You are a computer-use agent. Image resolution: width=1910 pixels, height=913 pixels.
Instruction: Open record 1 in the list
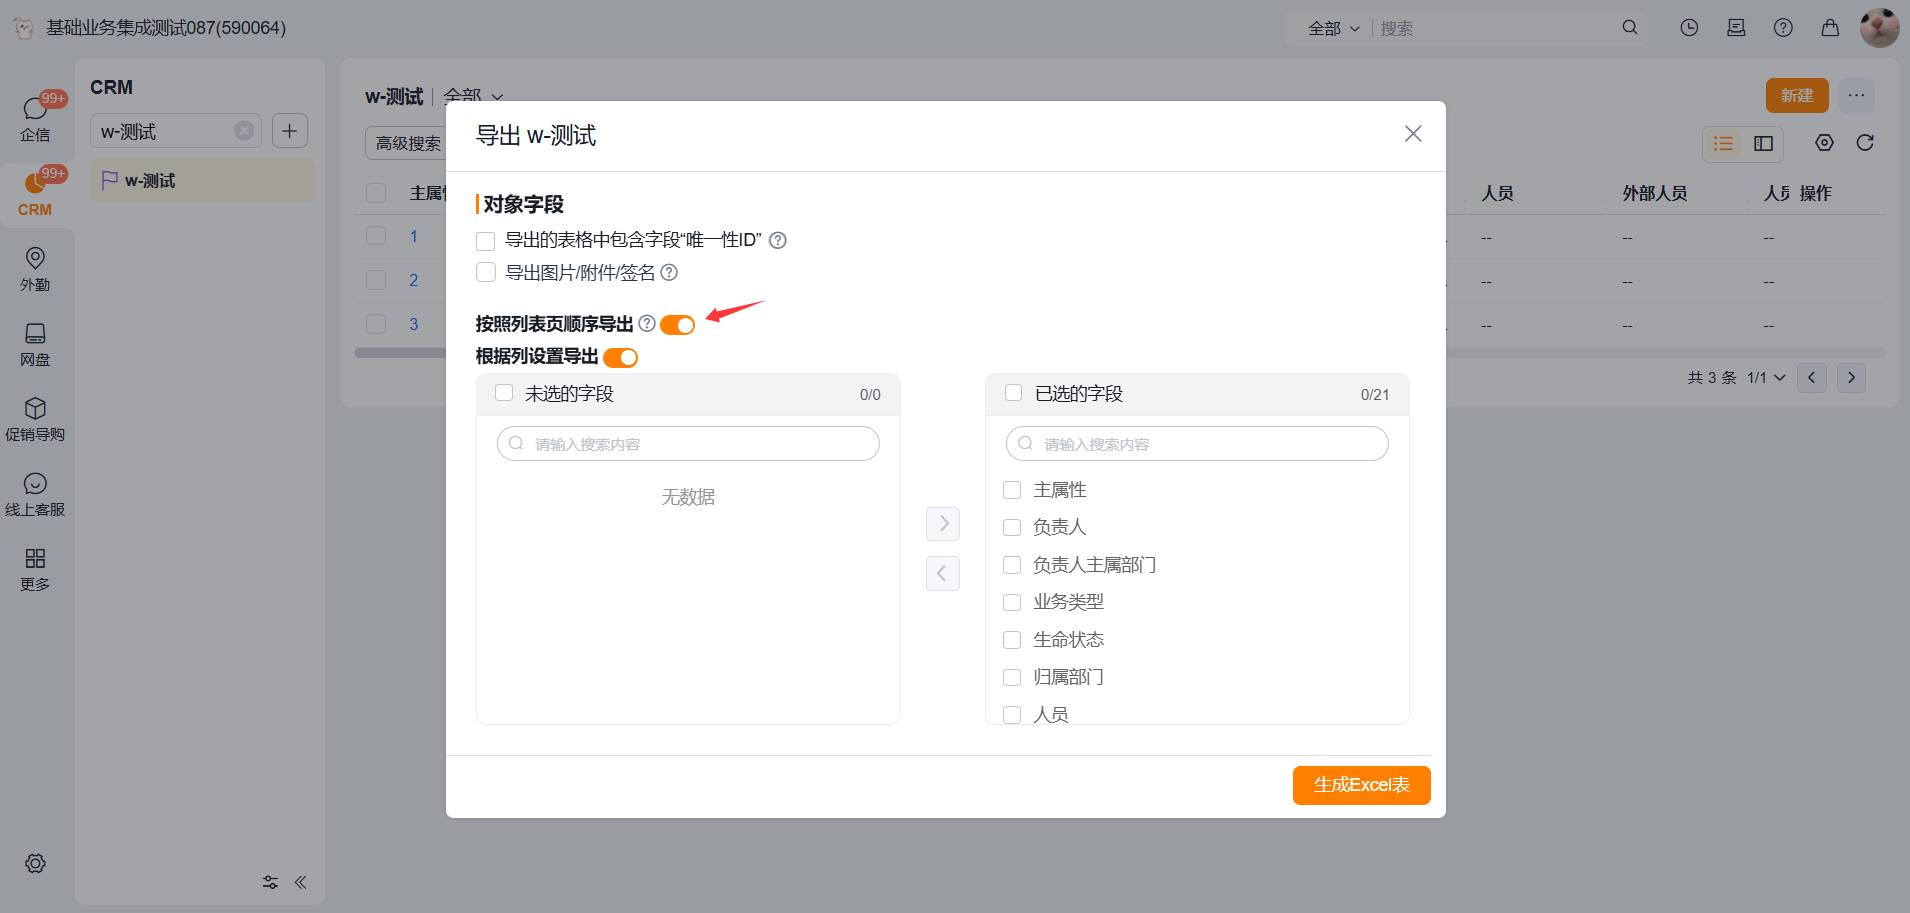pos(414,236)
